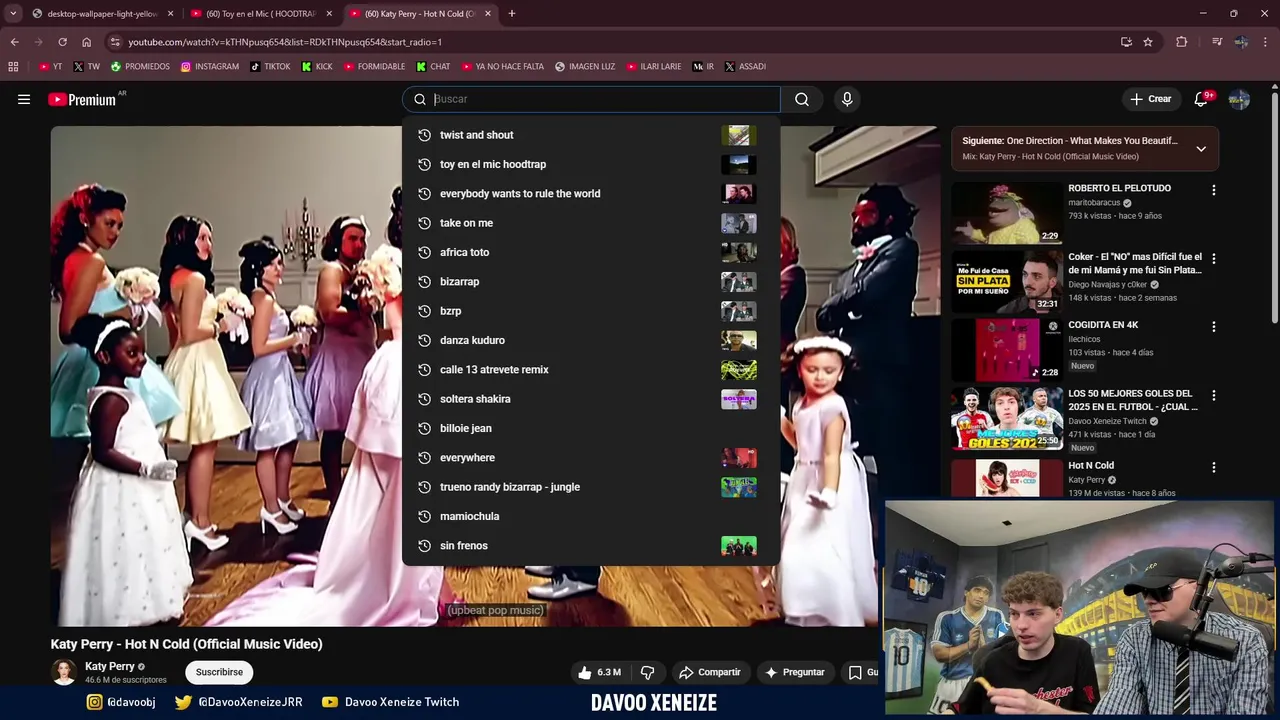The width and height of the screenshot is (1280, 720).
Task: Open the YouTube hamburger guide menu
Action: pyautogui.click(x=24, y=99)
